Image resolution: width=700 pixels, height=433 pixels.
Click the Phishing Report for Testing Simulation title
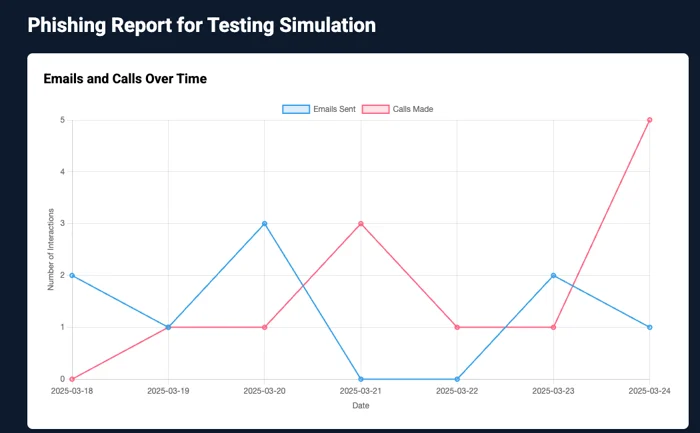coord(202,25)
